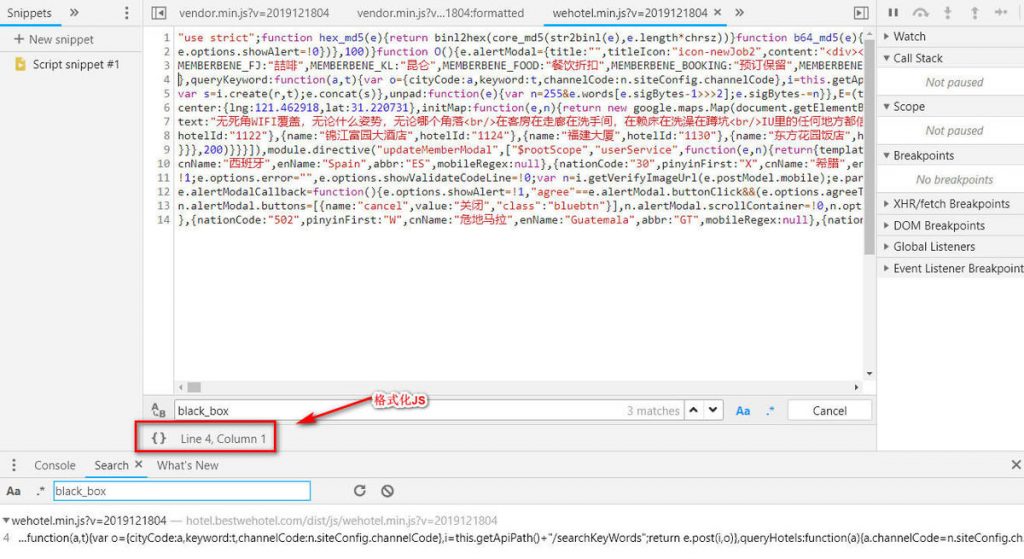Click the pretty-print format braces icon
The width and height of the screenshot is (1024, 559).
(159, 438)
